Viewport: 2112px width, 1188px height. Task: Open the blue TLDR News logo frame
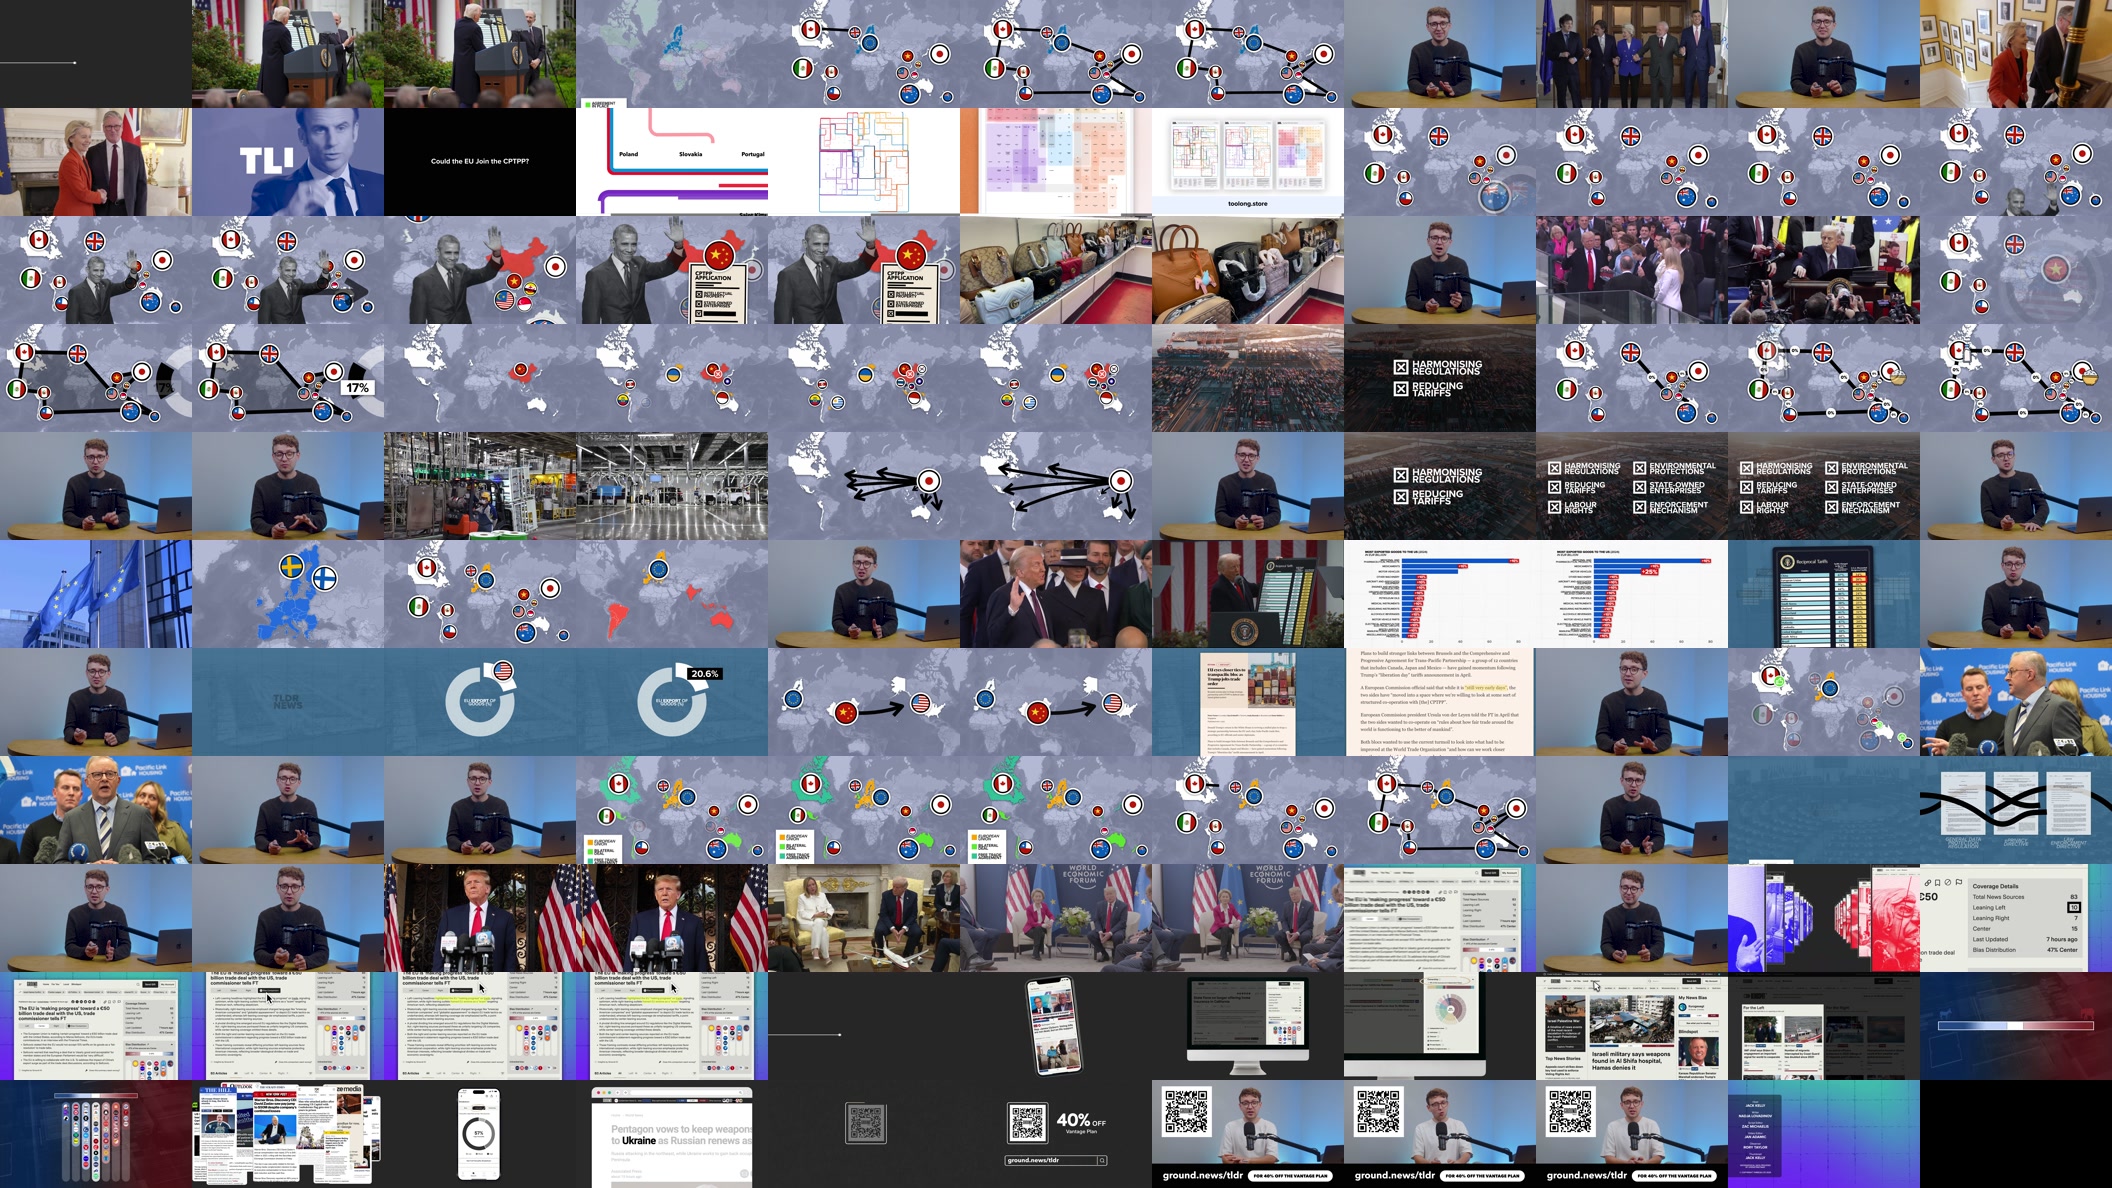click(x=288, y=702)
